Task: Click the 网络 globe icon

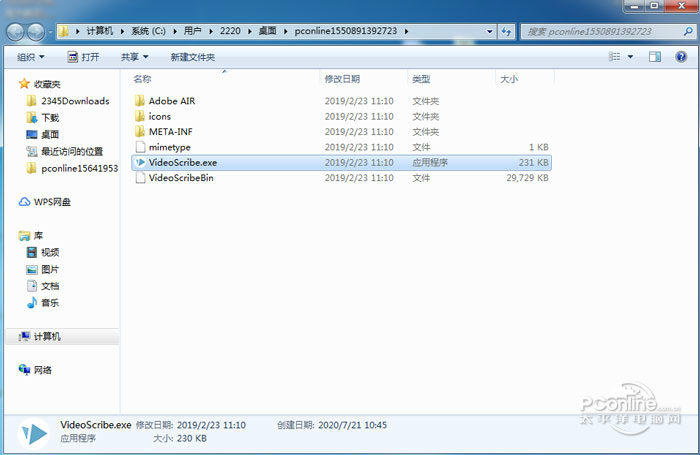Action: [24, 370]
